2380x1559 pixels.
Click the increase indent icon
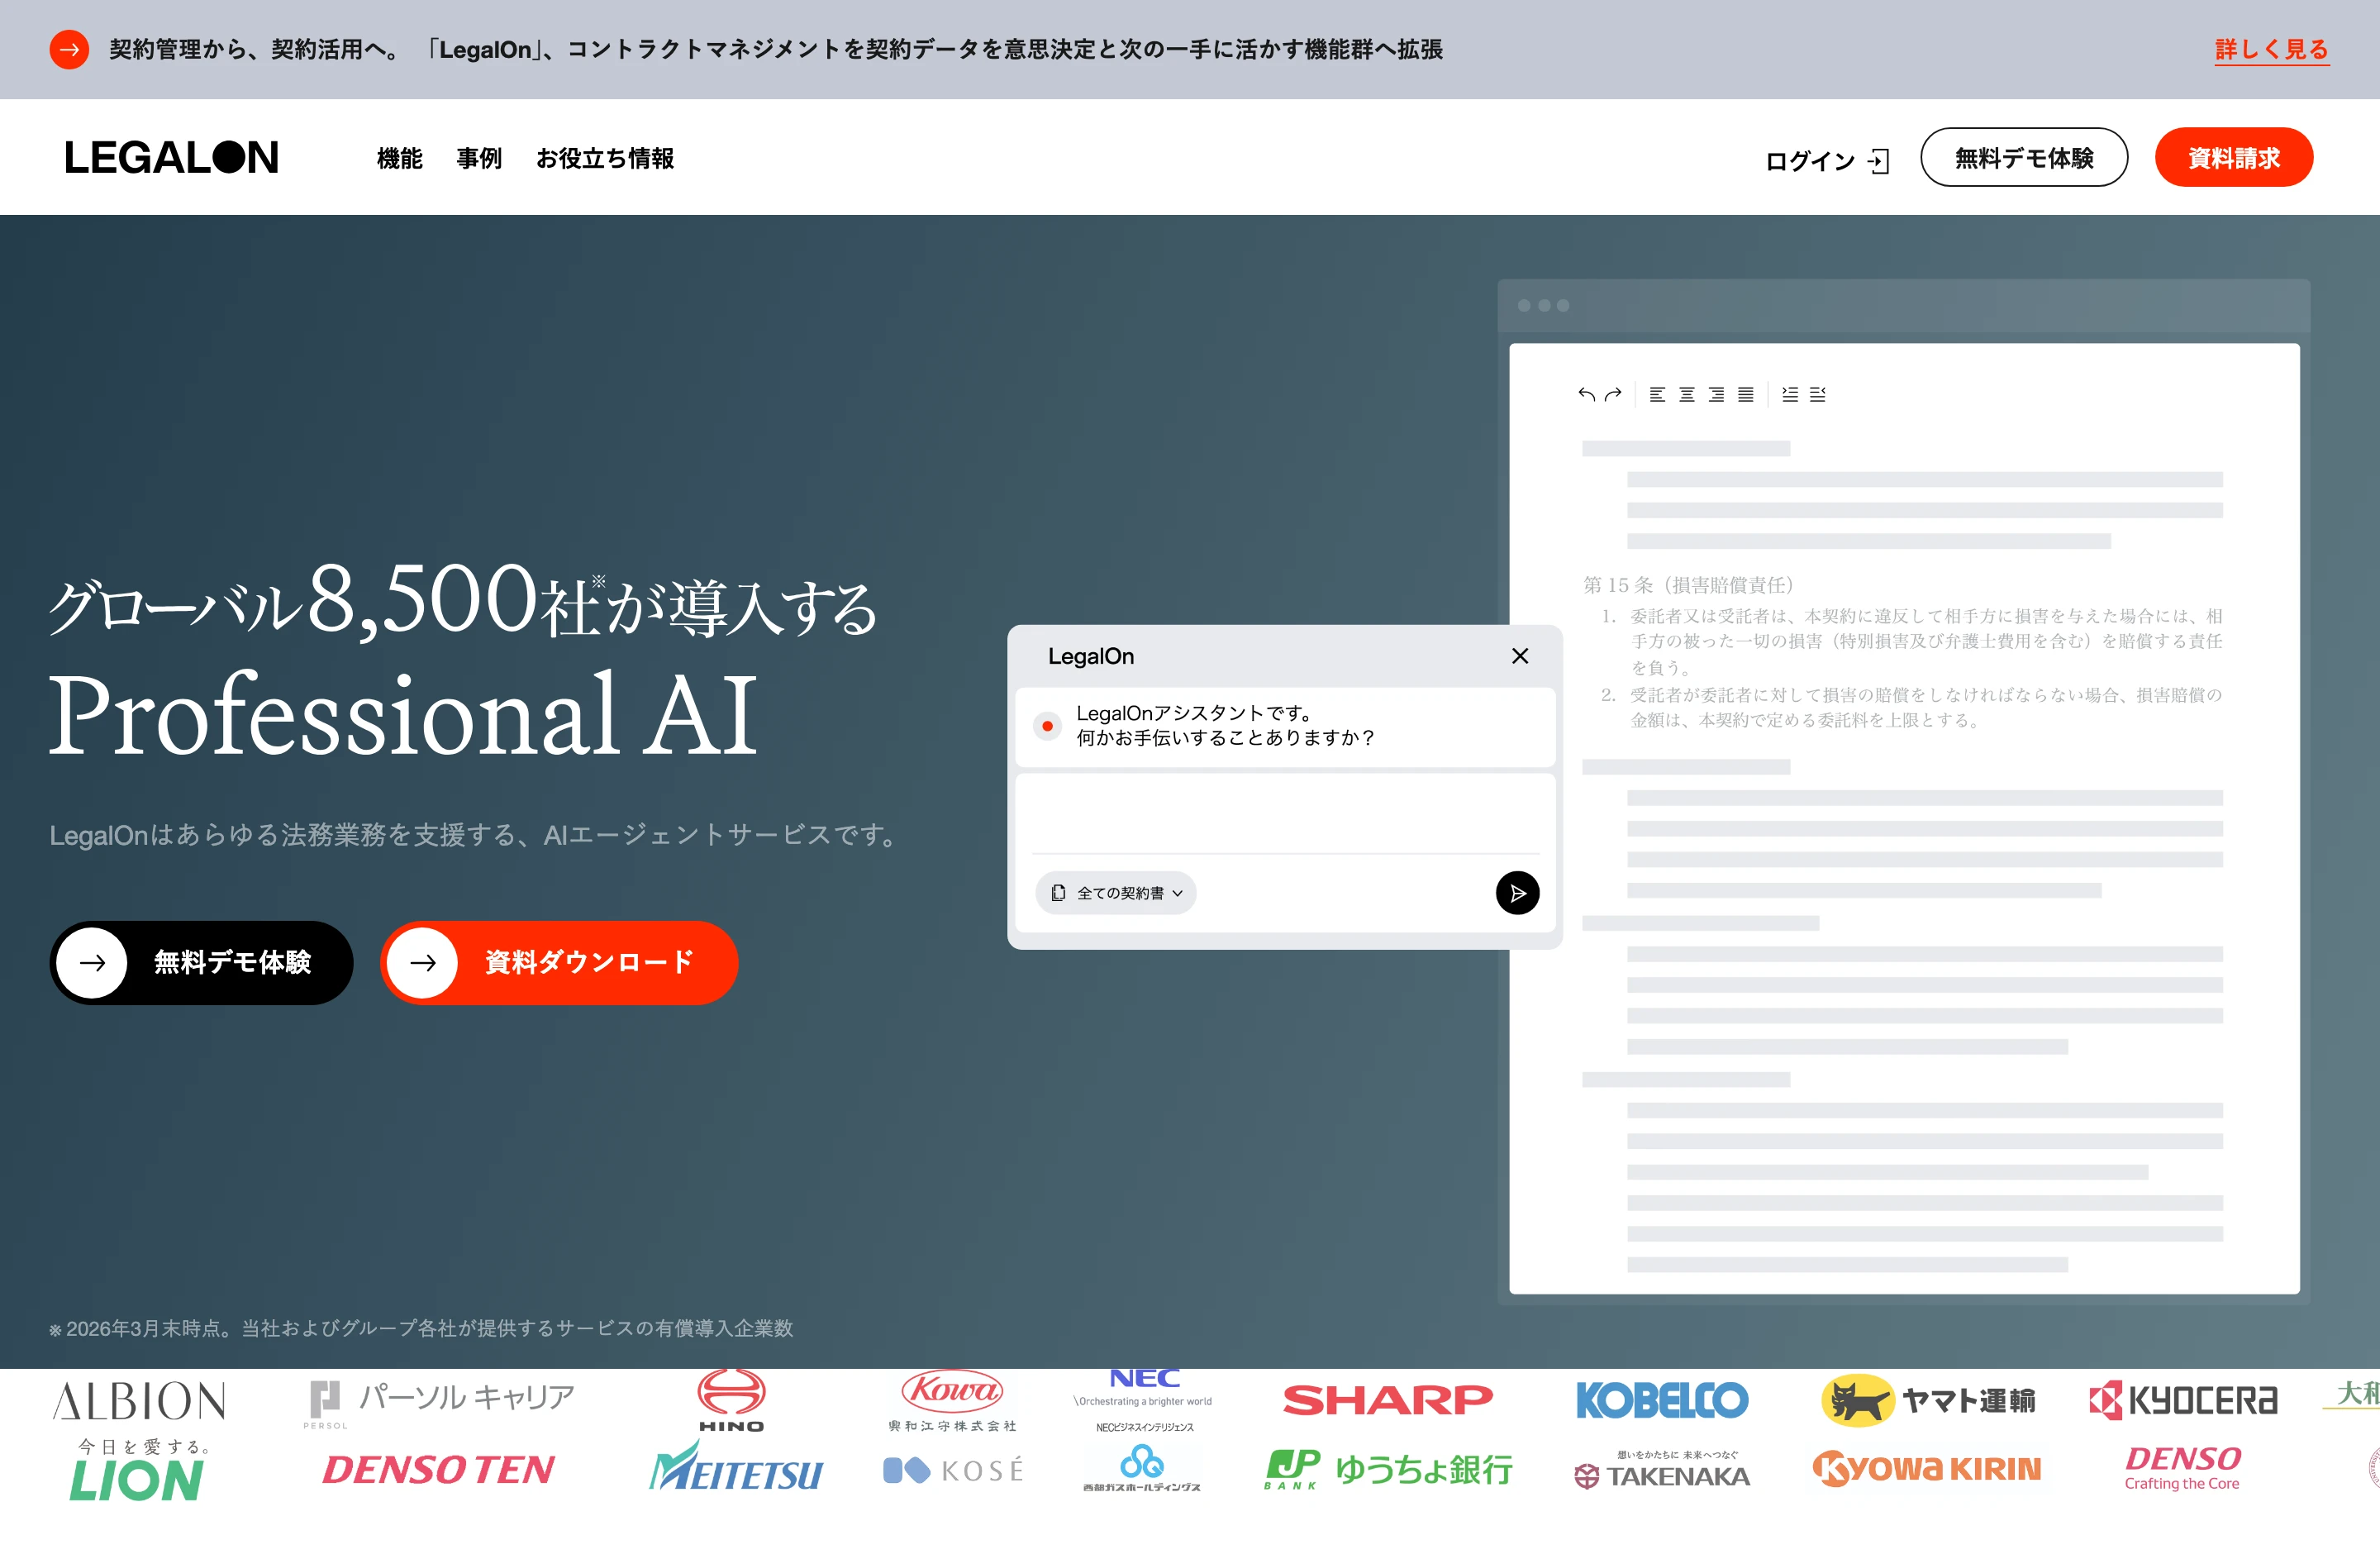click(1790, 394)
